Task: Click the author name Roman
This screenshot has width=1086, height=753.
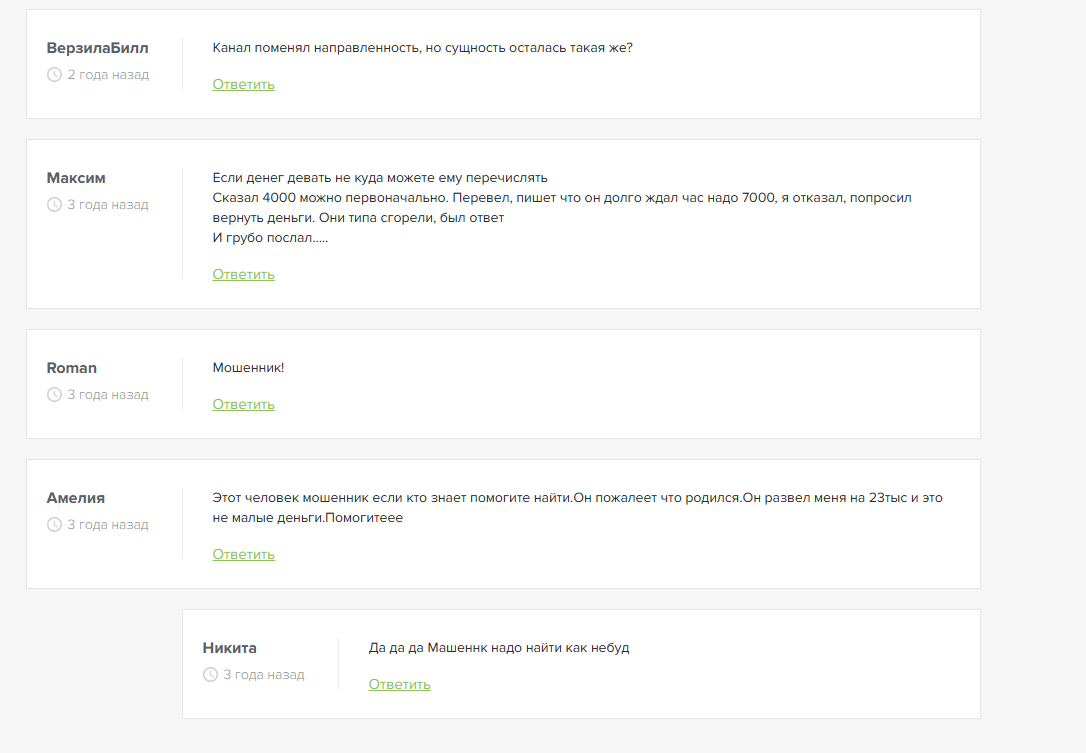Action: [x=72, y=368]
